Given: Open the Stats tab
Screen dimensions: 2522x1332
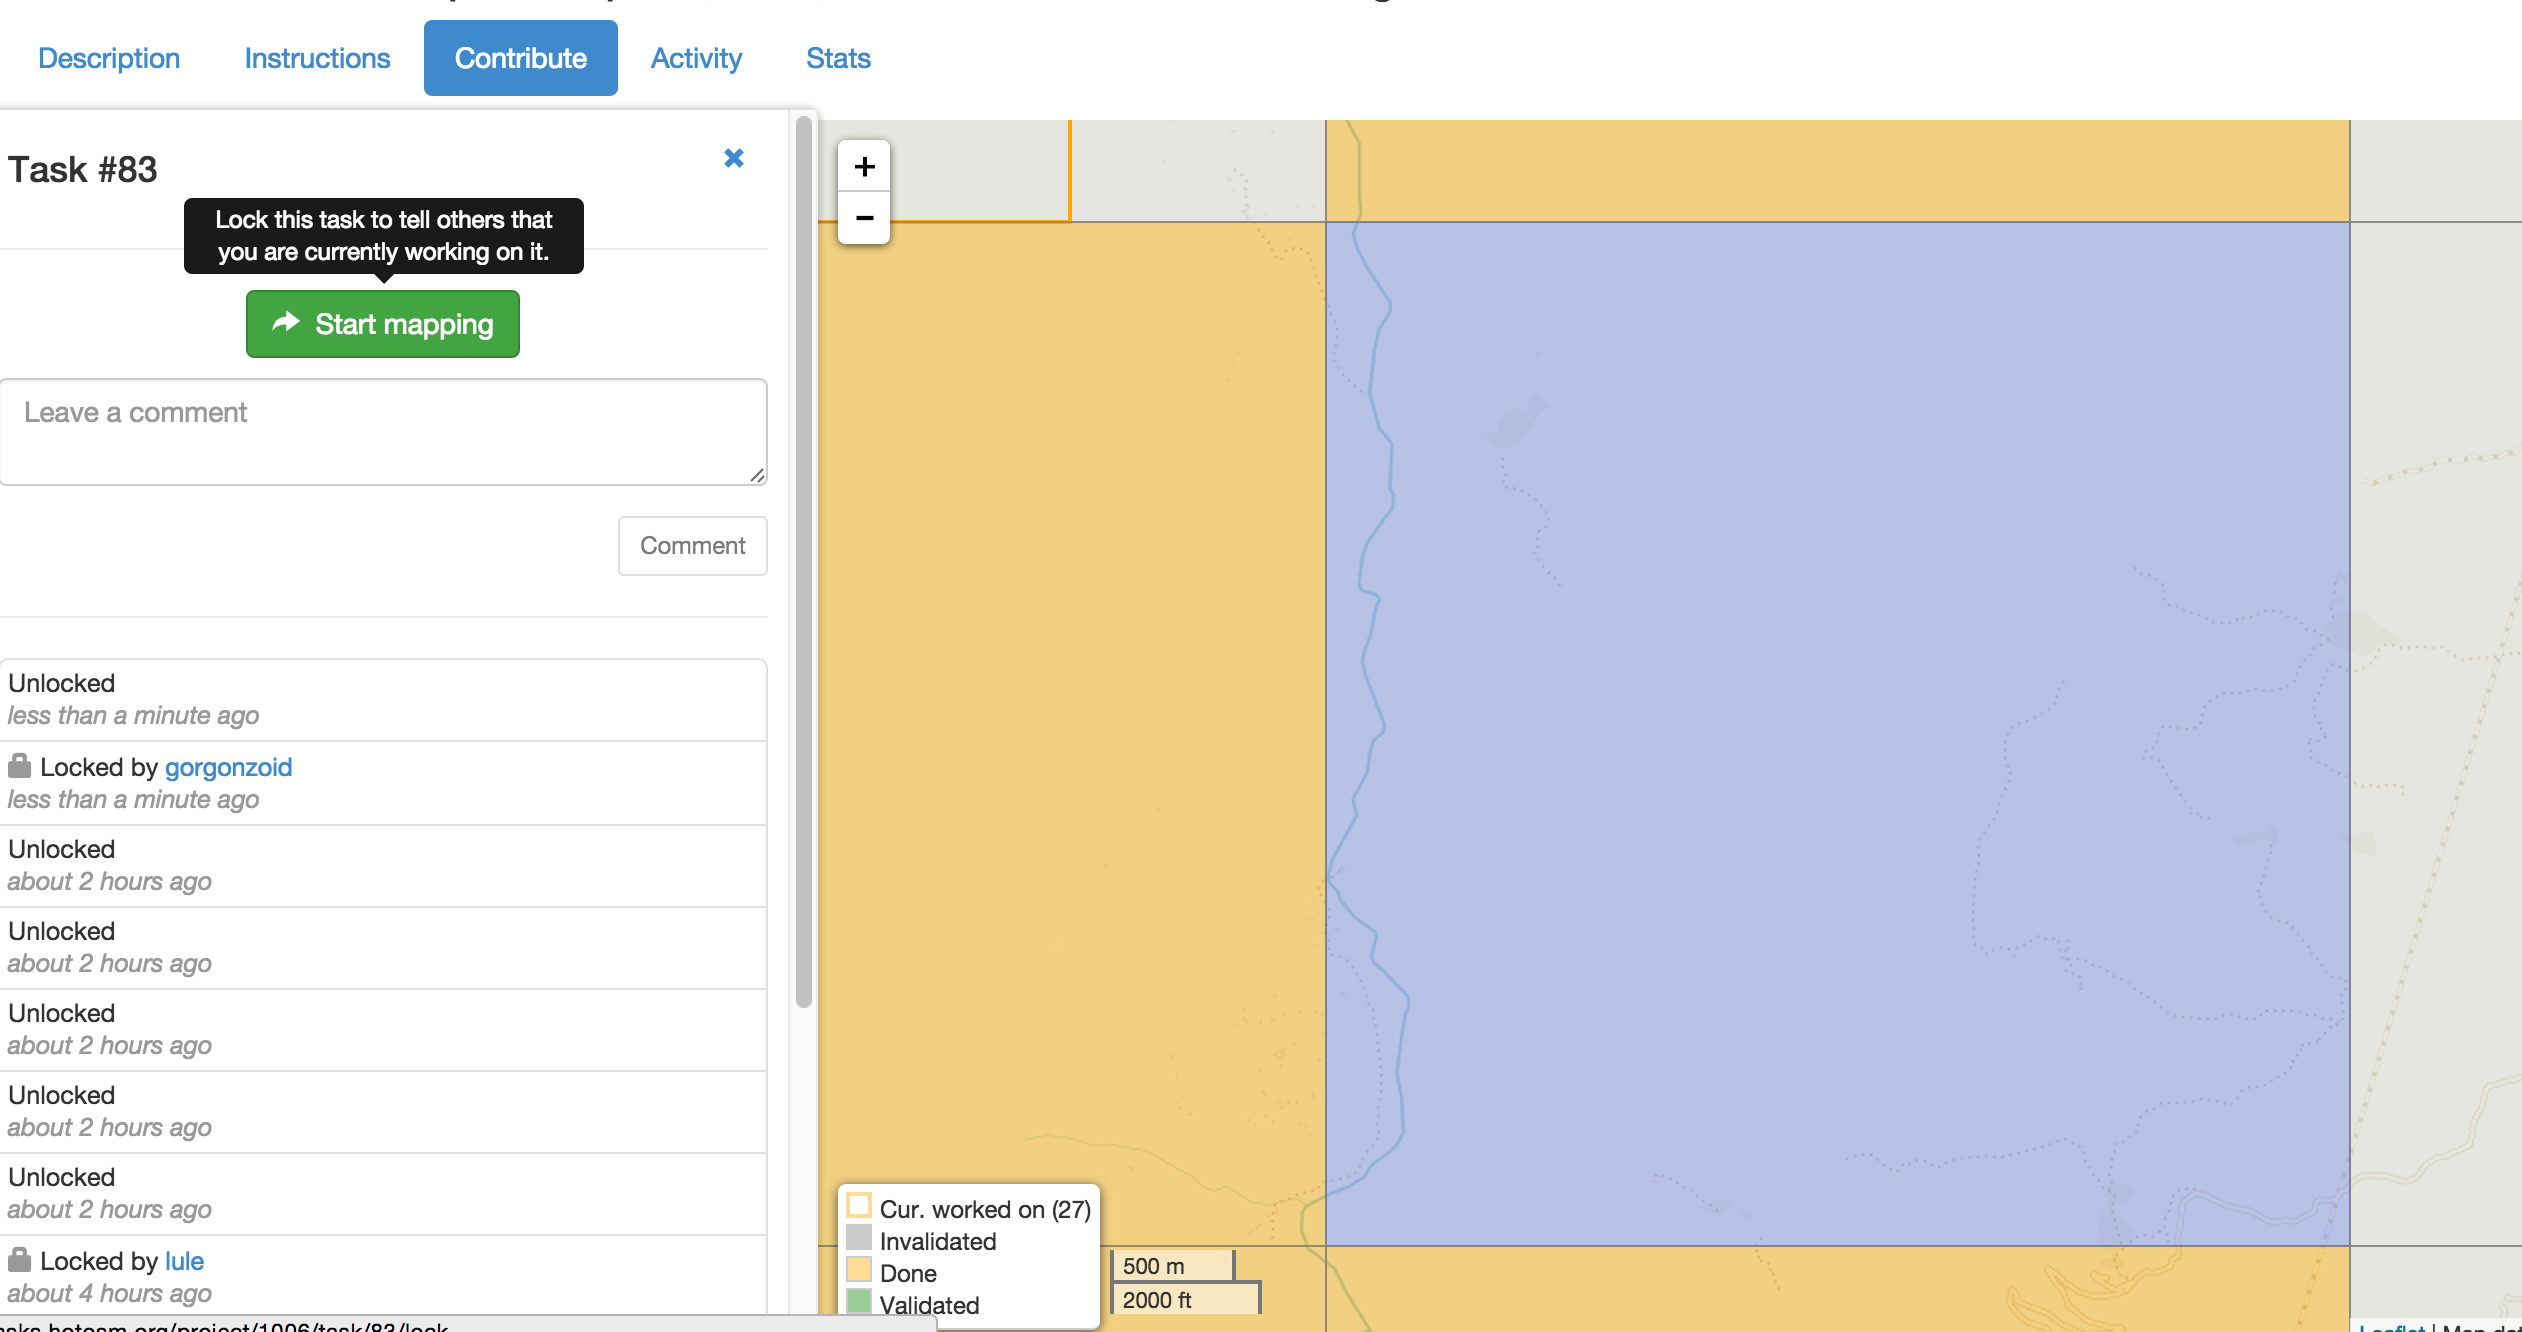Looking at the screenshot, I should pyautogui.click(x=836, y=58).
